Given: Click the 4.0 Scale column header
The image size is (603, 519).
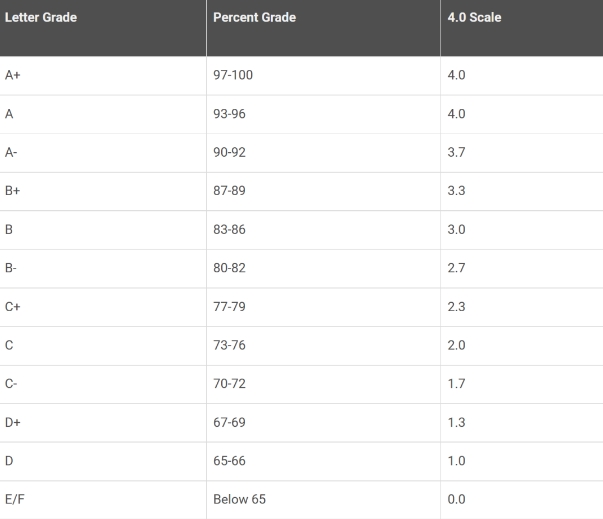Looking at the screenshot, I should (x=522, y=28).
